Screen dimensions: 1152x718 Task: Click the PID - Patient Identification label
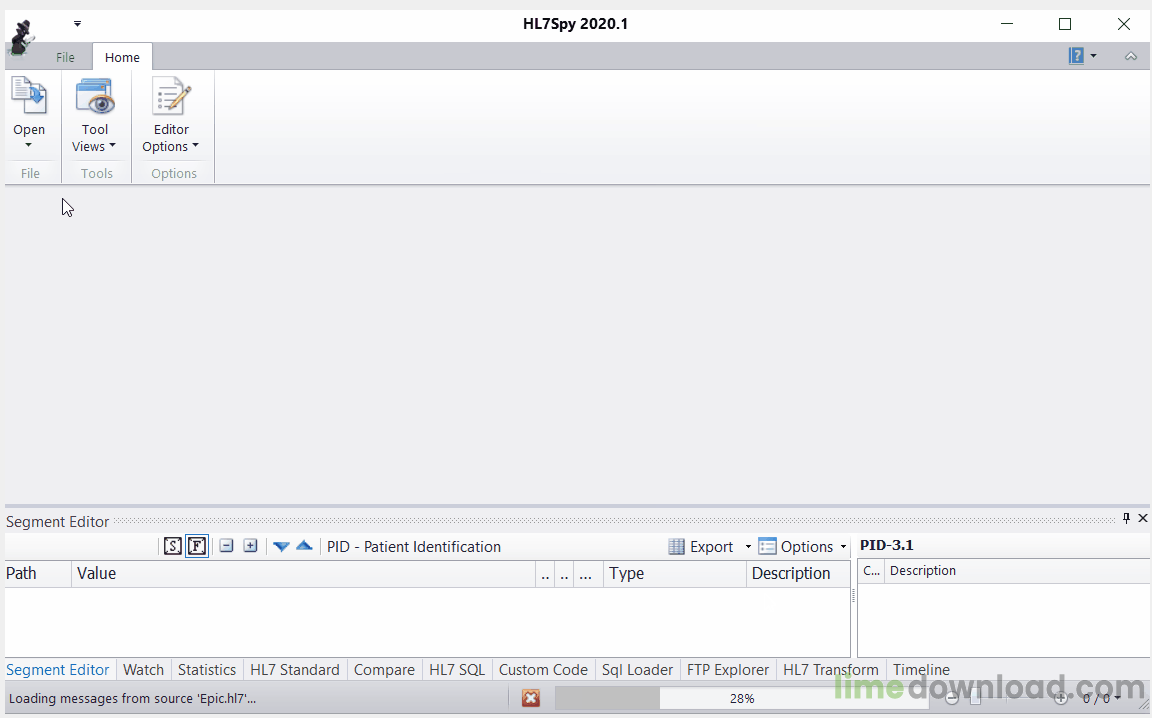click(x=414, y=547)
